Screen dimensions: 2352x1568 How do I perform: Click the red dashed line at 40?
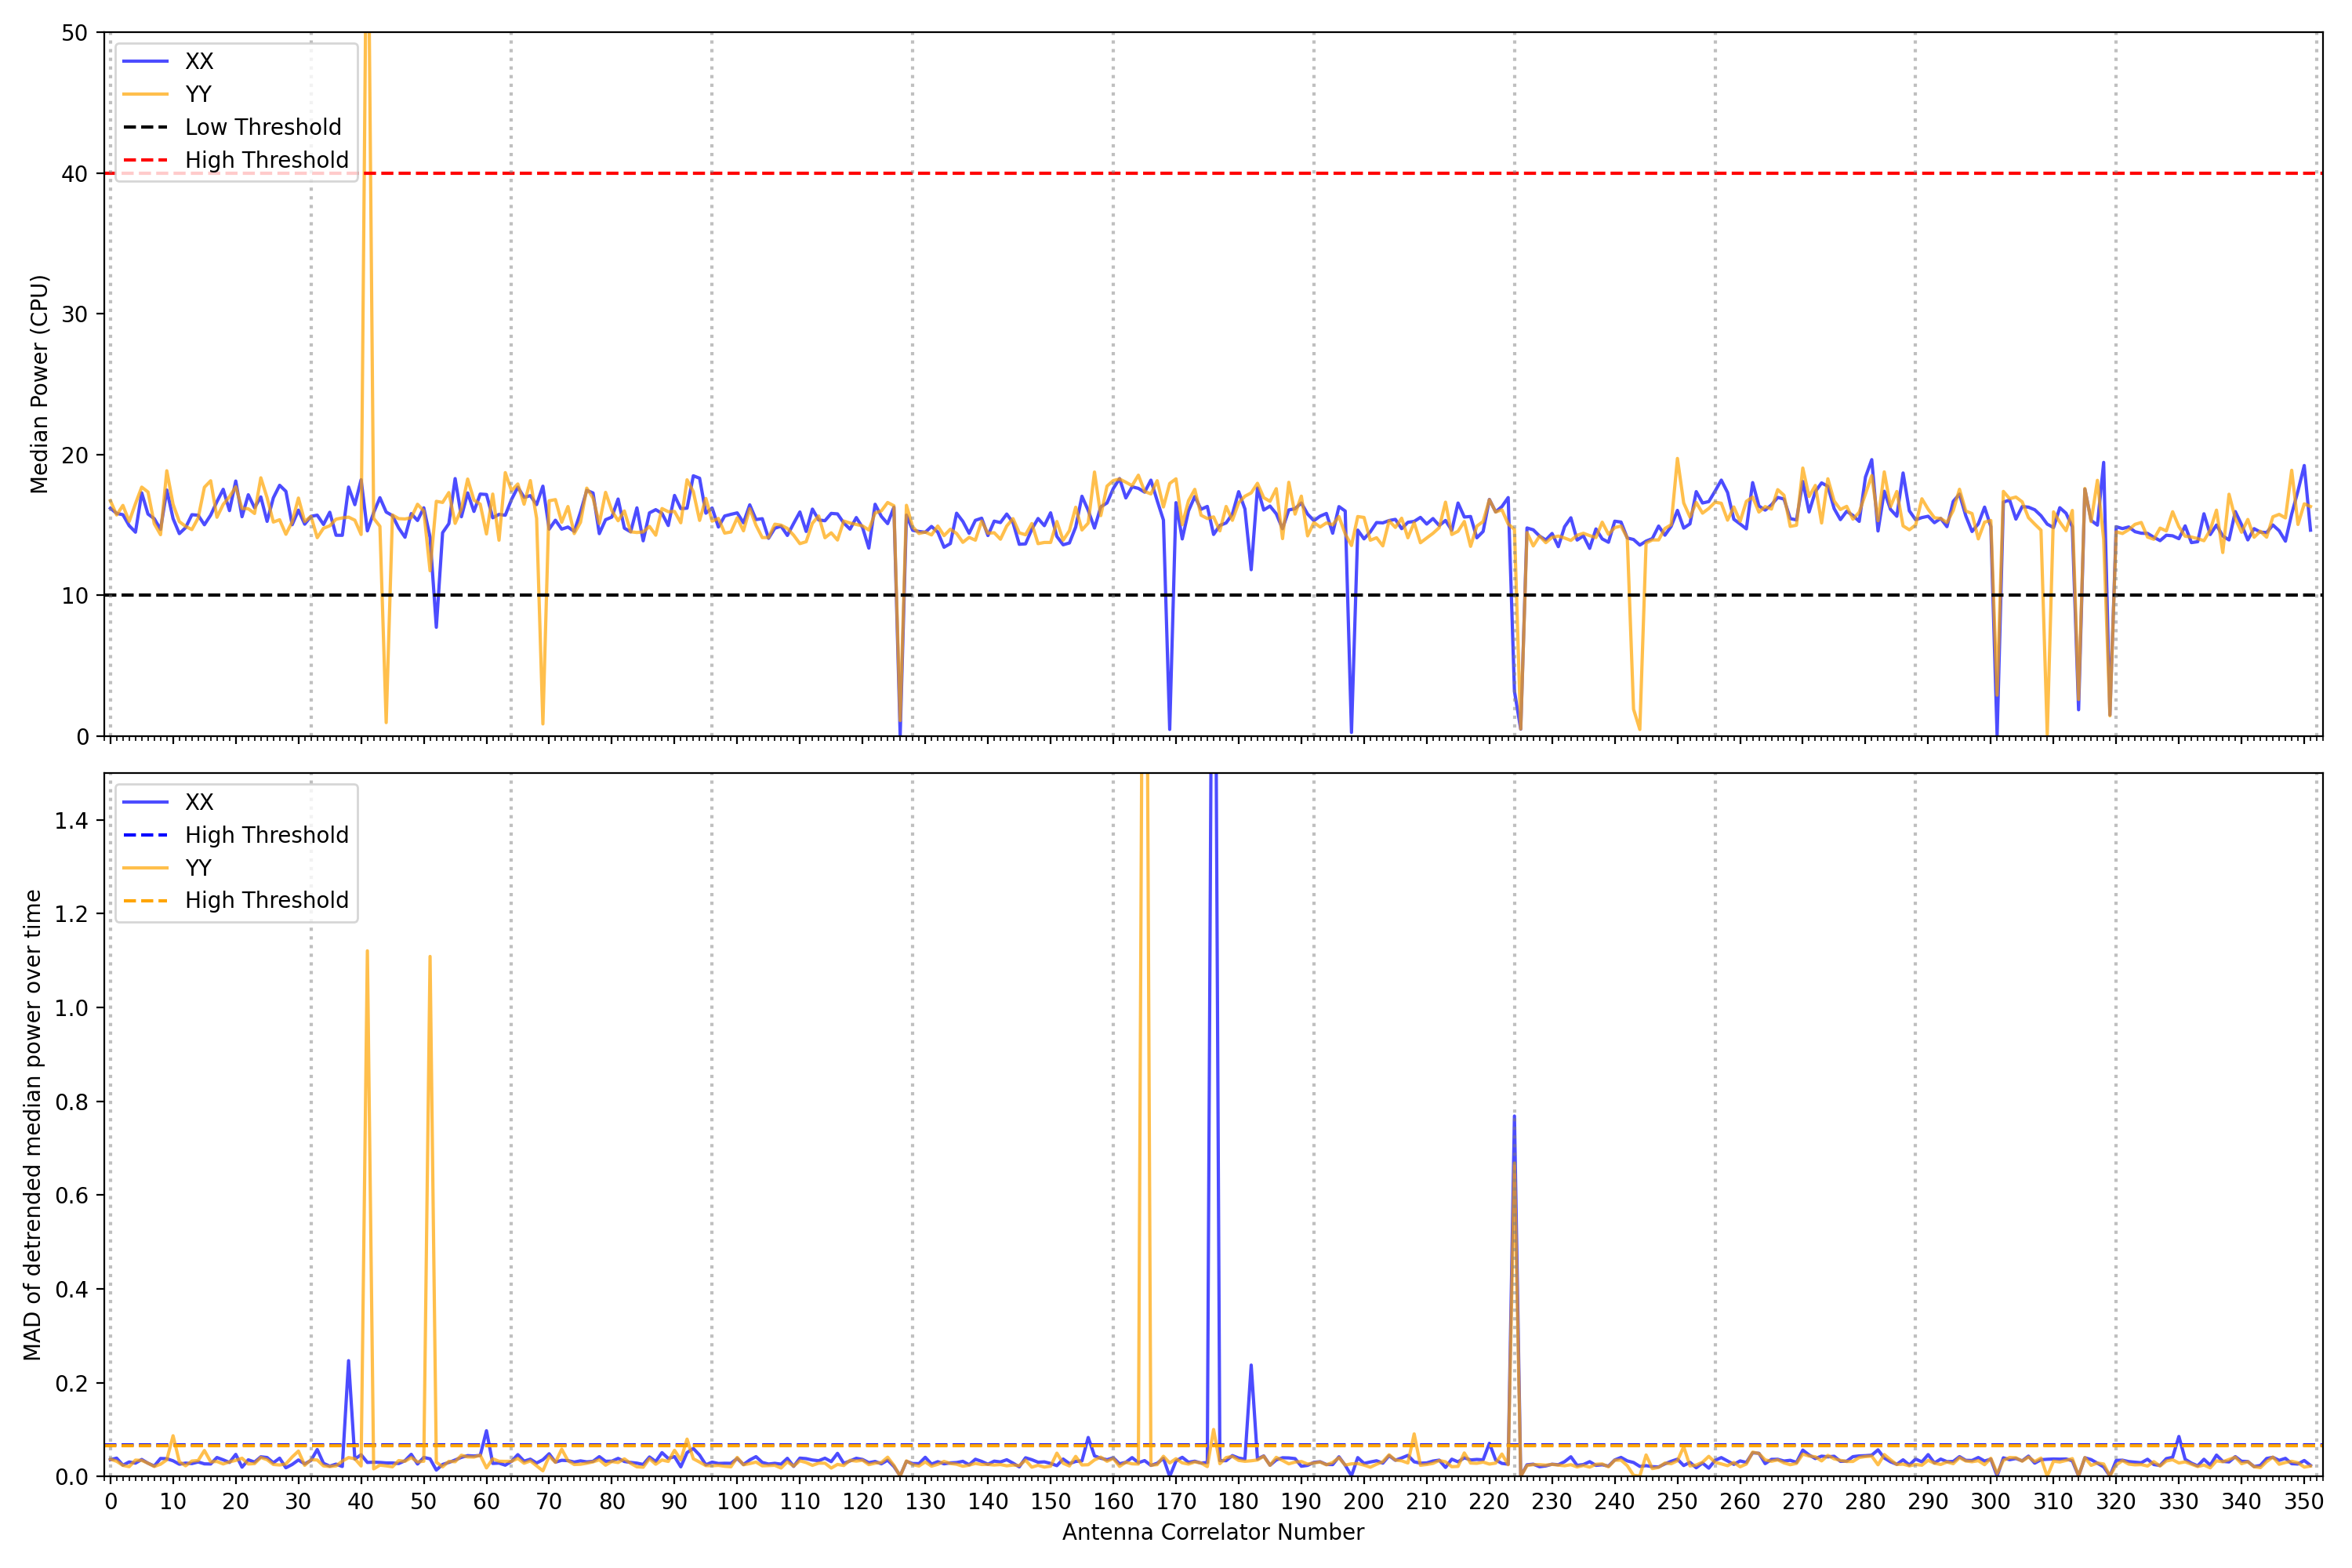tap(1200, 173)
